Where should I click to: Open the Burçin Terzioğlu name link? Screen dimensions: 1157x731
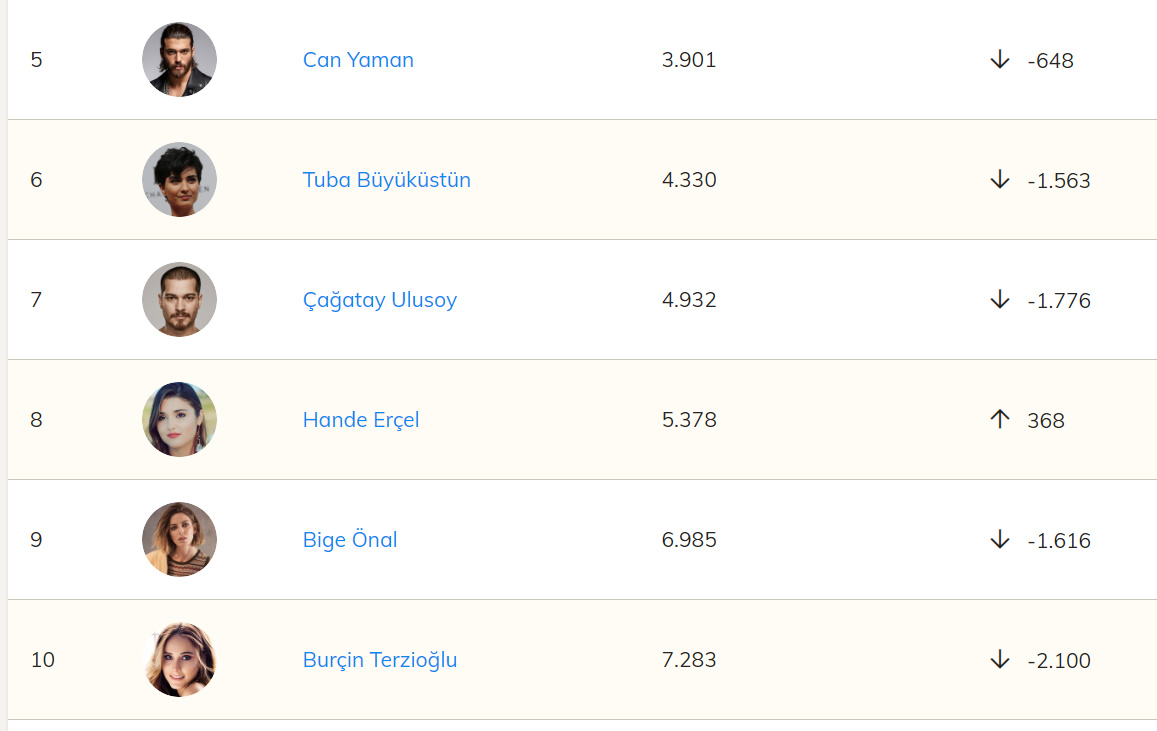[x=379, y=660]
